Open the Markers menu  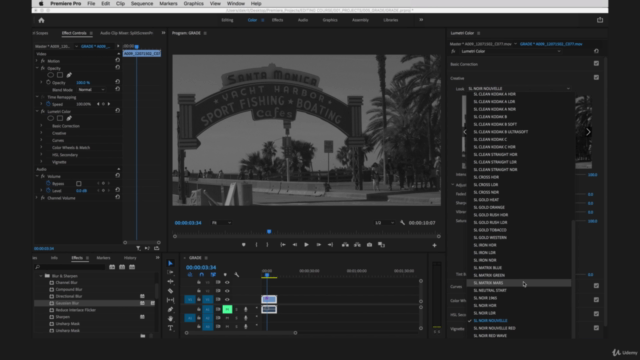pos(168,4)
